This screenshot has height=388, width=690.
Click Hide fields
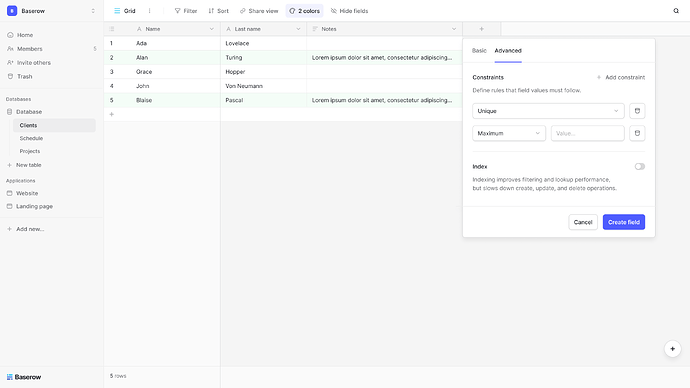pyautogui.click(x=349, y=11)
